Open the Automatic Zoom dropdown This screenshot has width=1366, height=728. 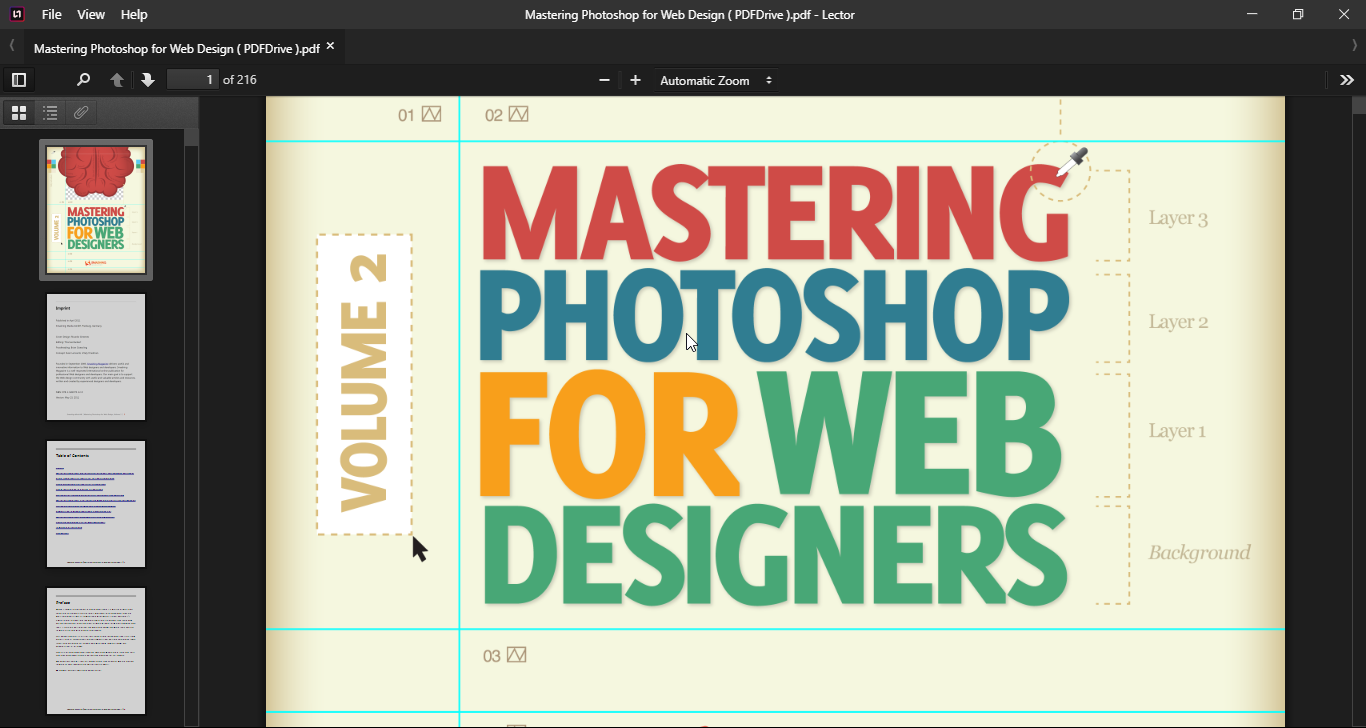coord(716,80)
